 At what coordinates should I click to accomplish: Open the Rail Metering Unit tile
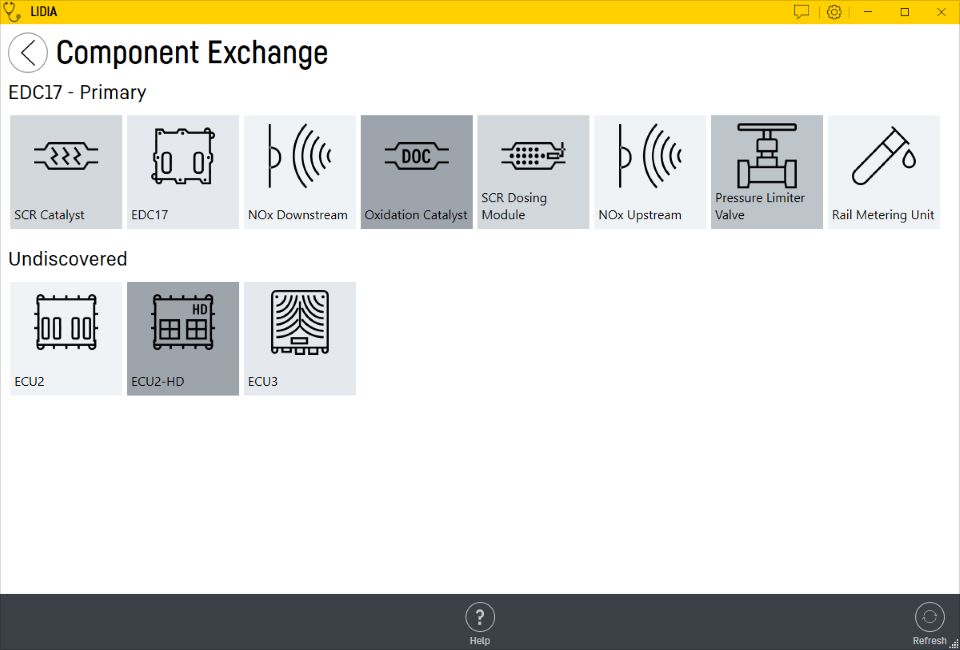pos(884,172)
